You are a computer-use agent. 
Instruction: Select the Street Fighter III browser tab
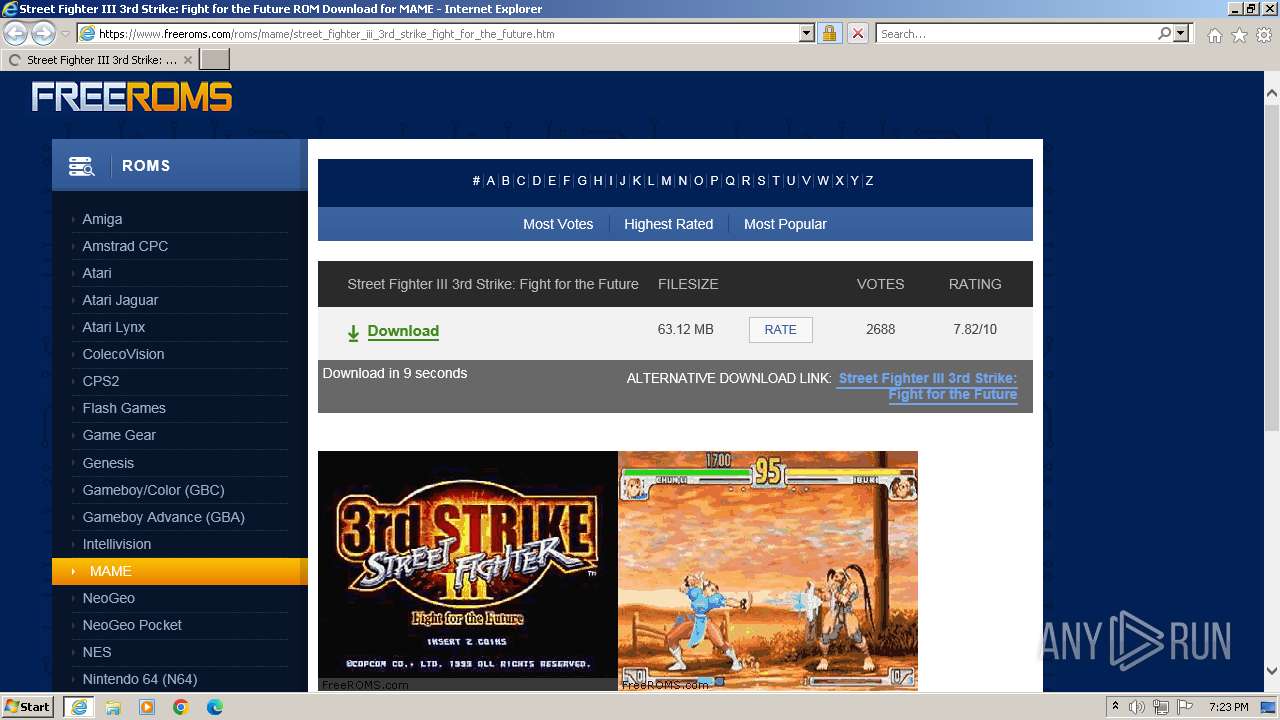click(x=100, y=60)
